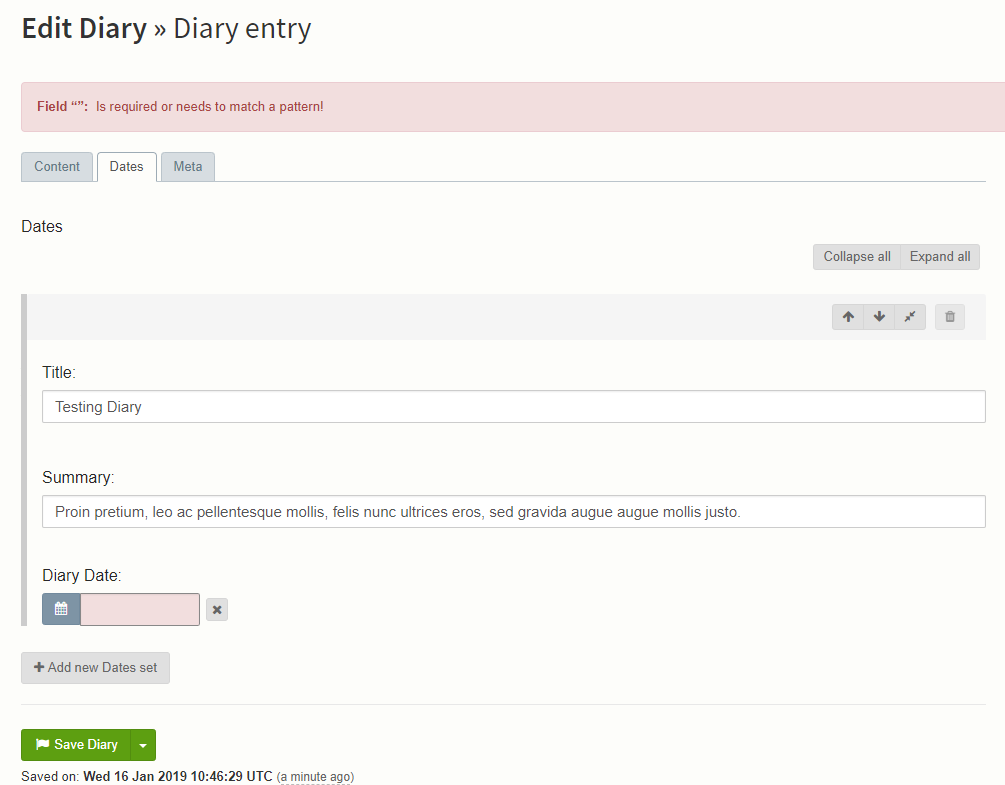Select the Dates tab

(126, 166)
